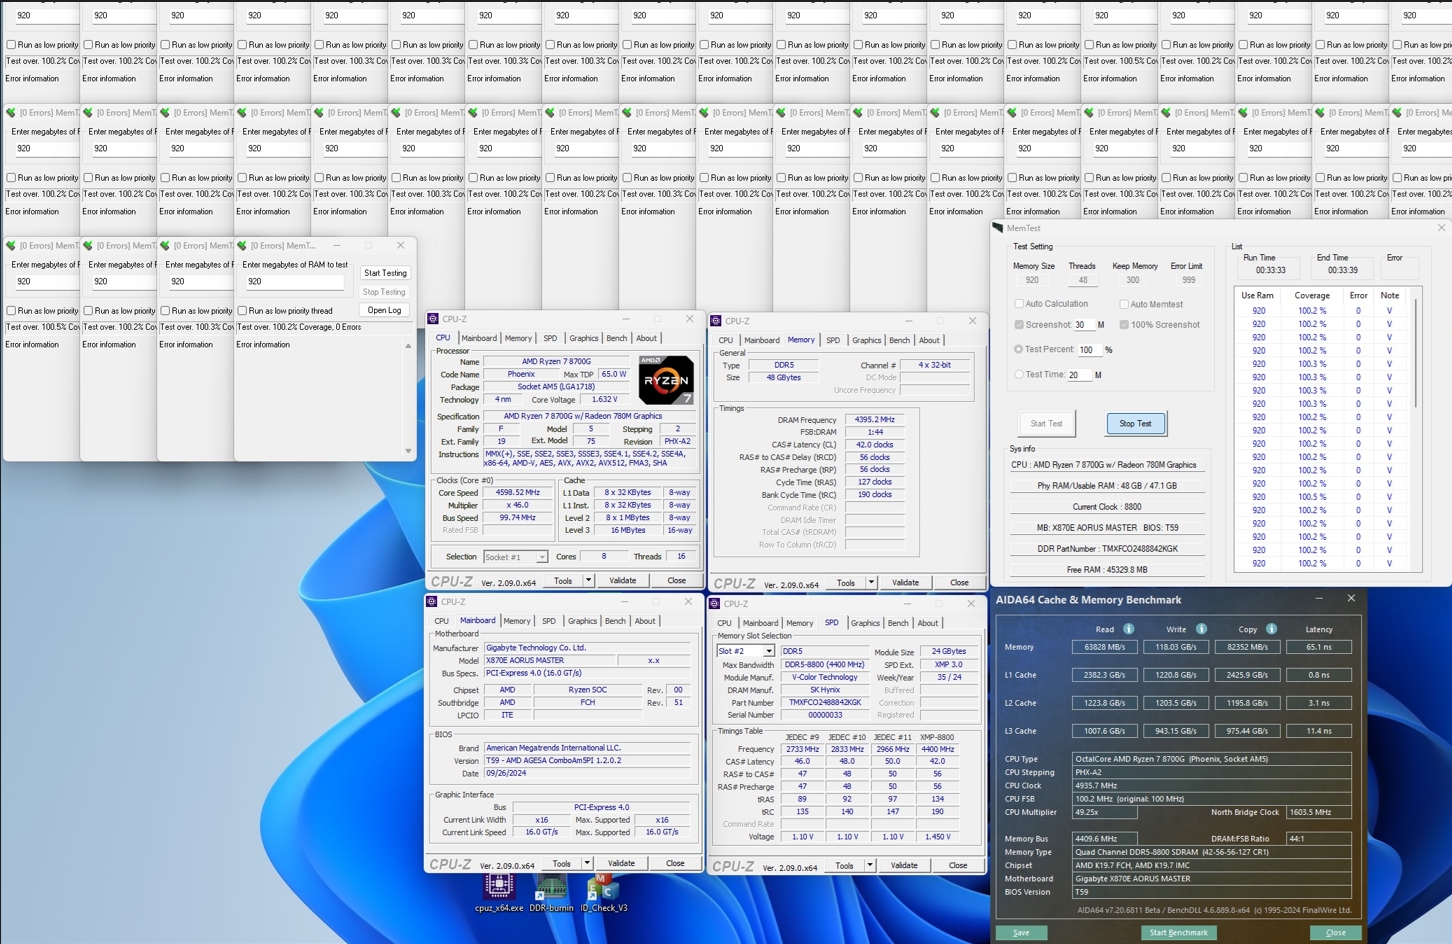
Task: Click the Open Log button
Action: click(385, 310)
